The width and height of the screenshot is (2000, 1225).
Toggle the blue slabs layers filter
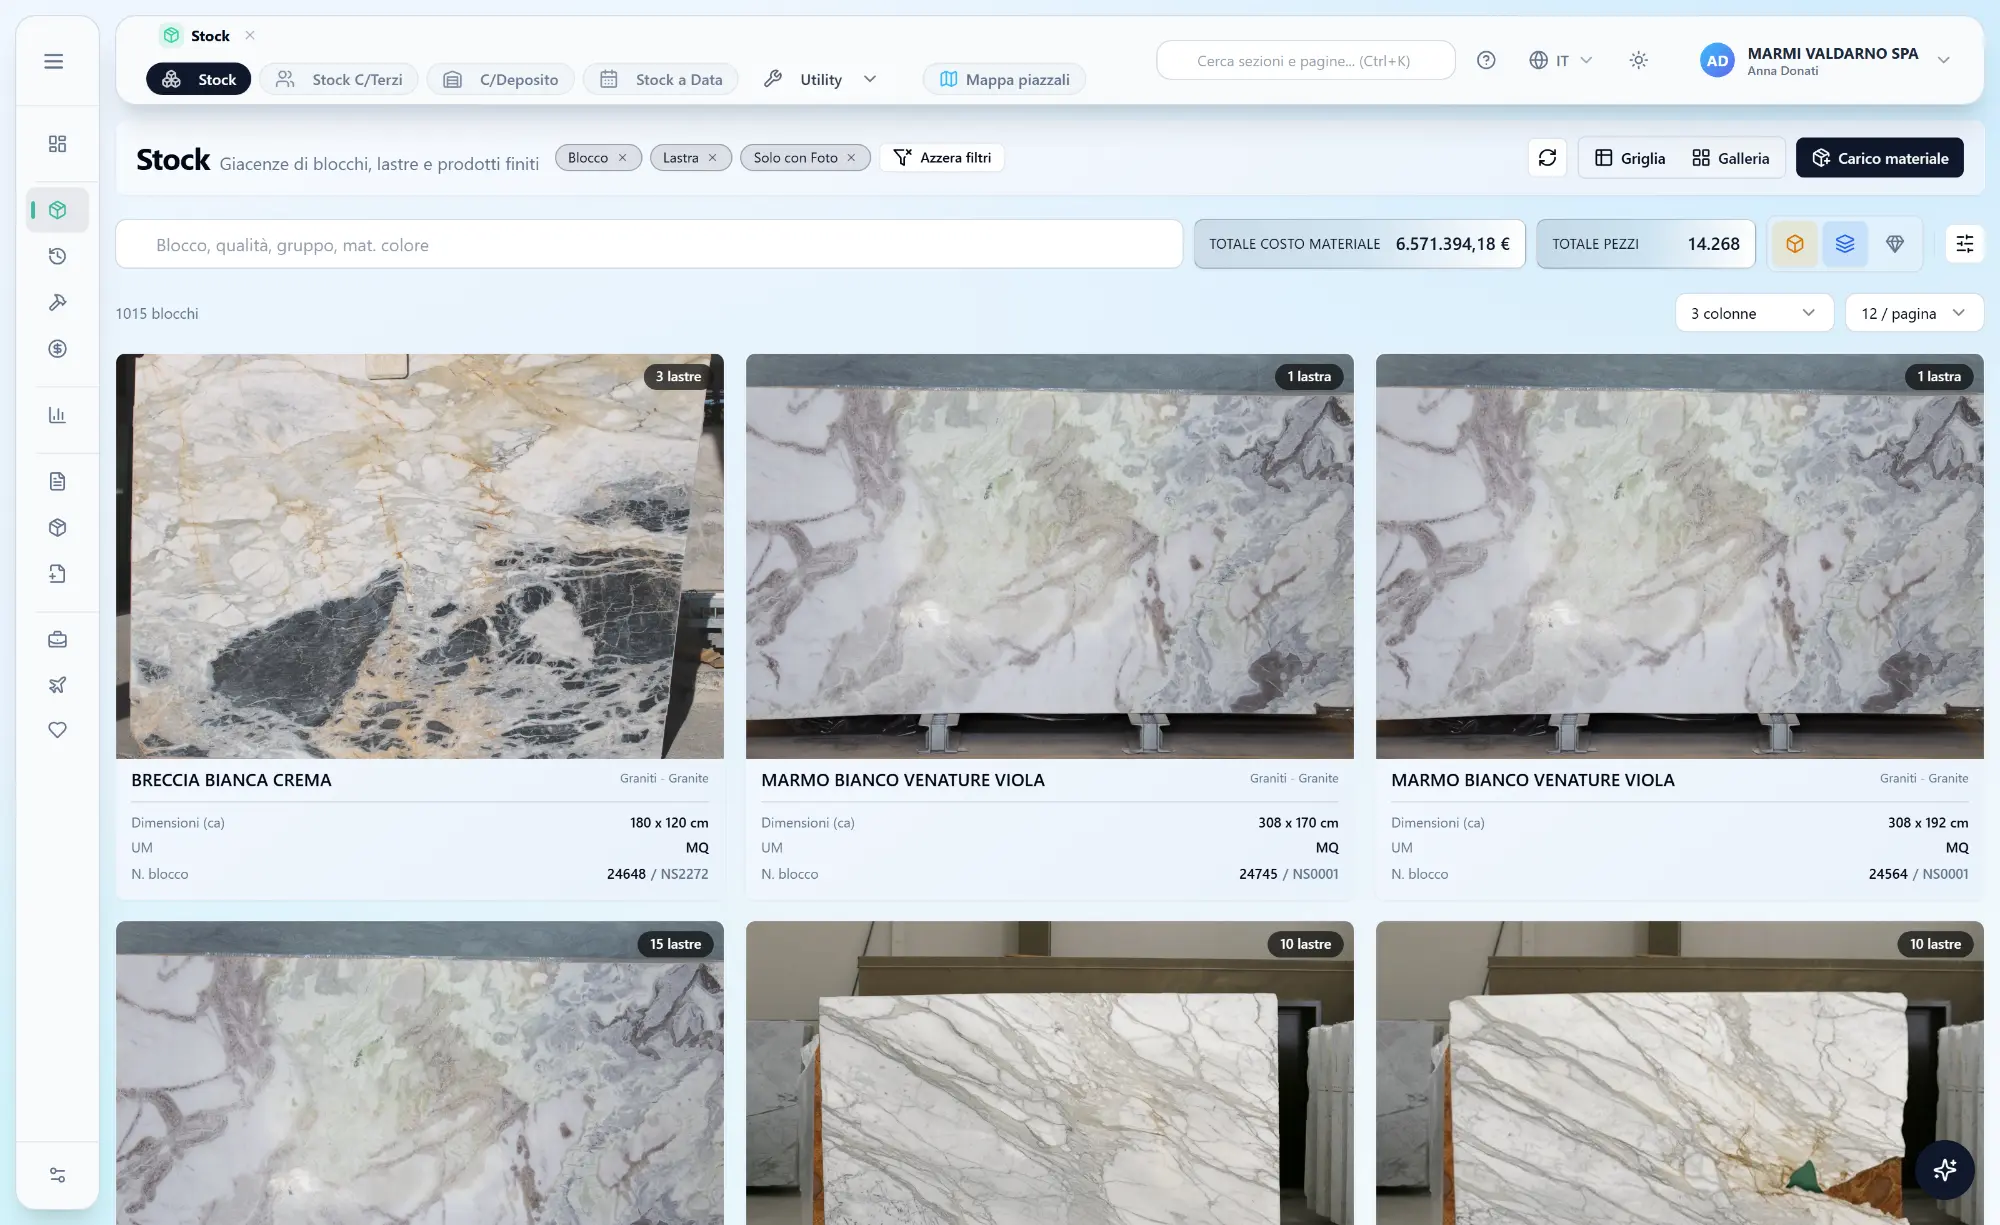pyautogui.click(x=1845, y=244)
